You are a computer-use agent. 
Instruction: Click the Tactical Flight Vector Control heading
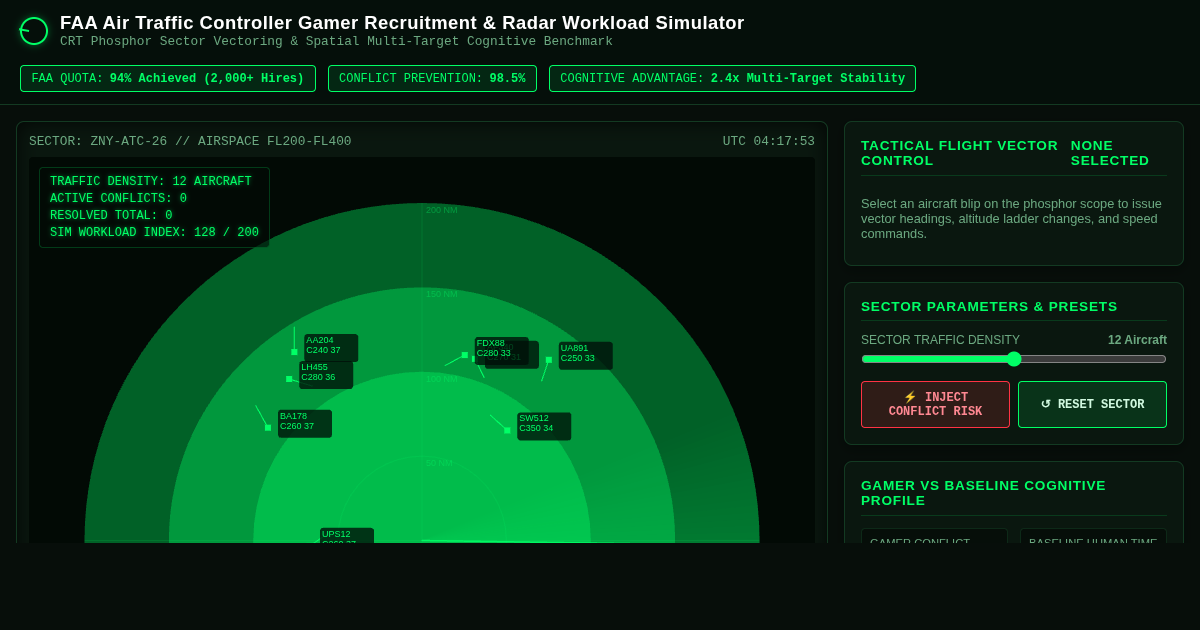[960, 153]
